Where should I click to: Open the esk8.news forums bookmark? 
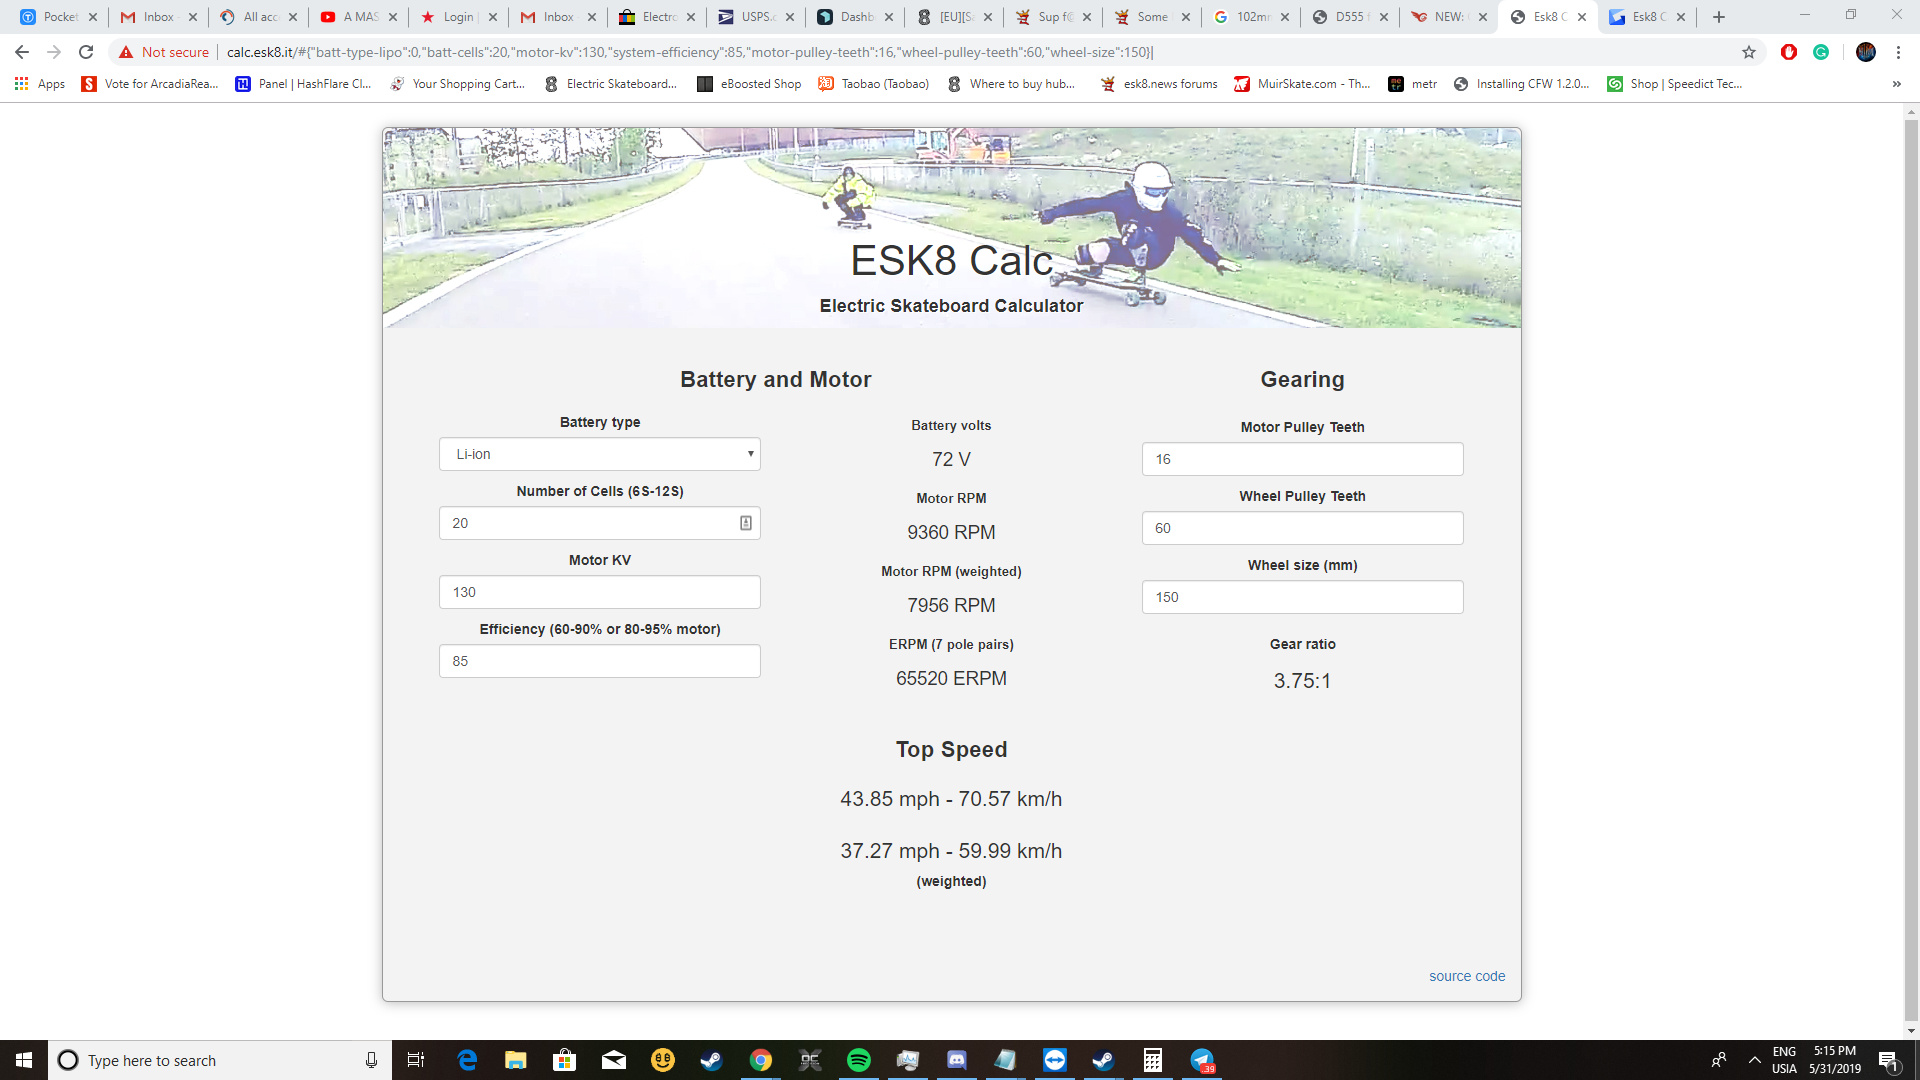(1159, 84)
